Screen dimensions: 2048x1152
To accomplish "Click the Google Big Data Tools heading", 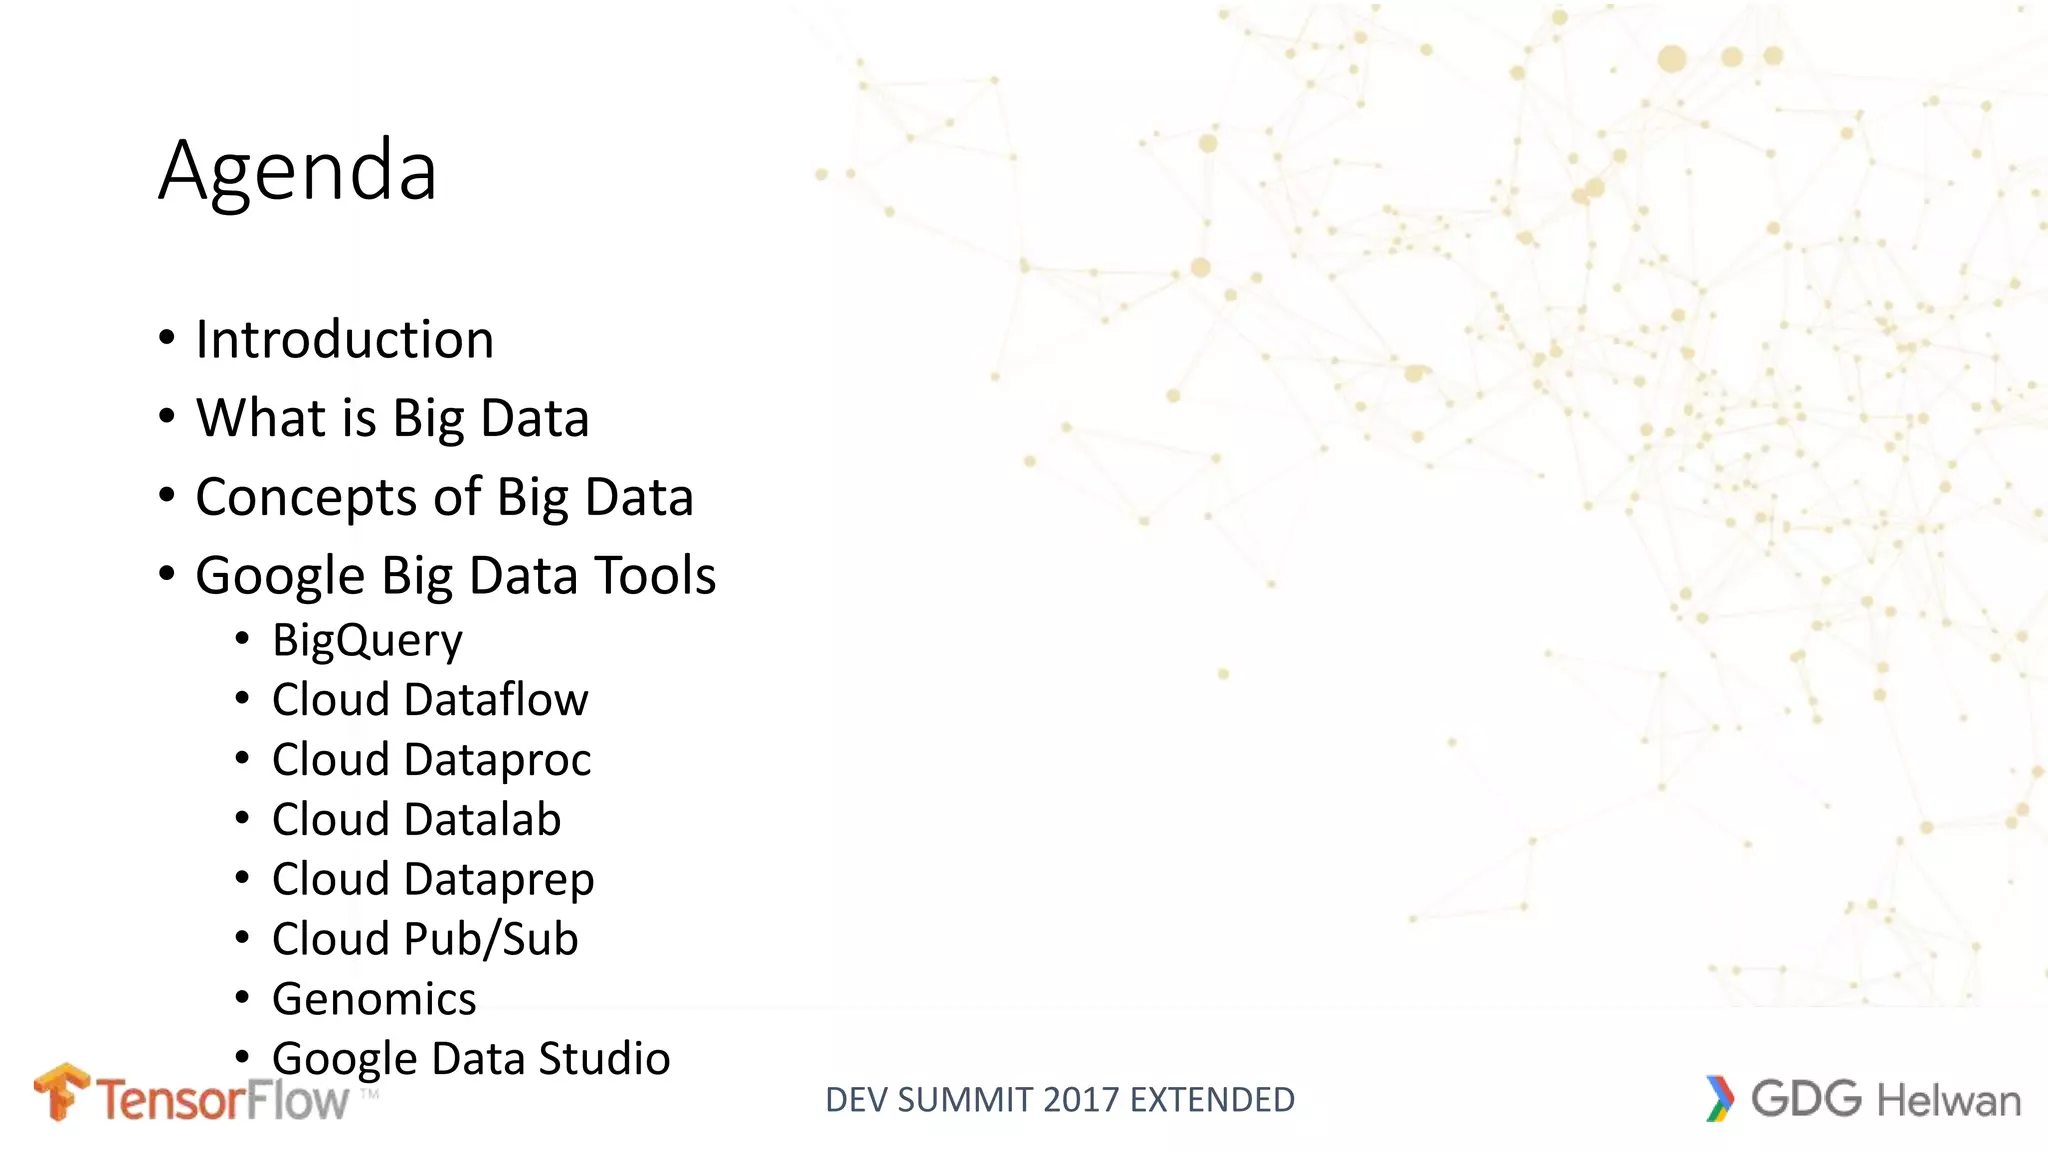I will [456, 576].
